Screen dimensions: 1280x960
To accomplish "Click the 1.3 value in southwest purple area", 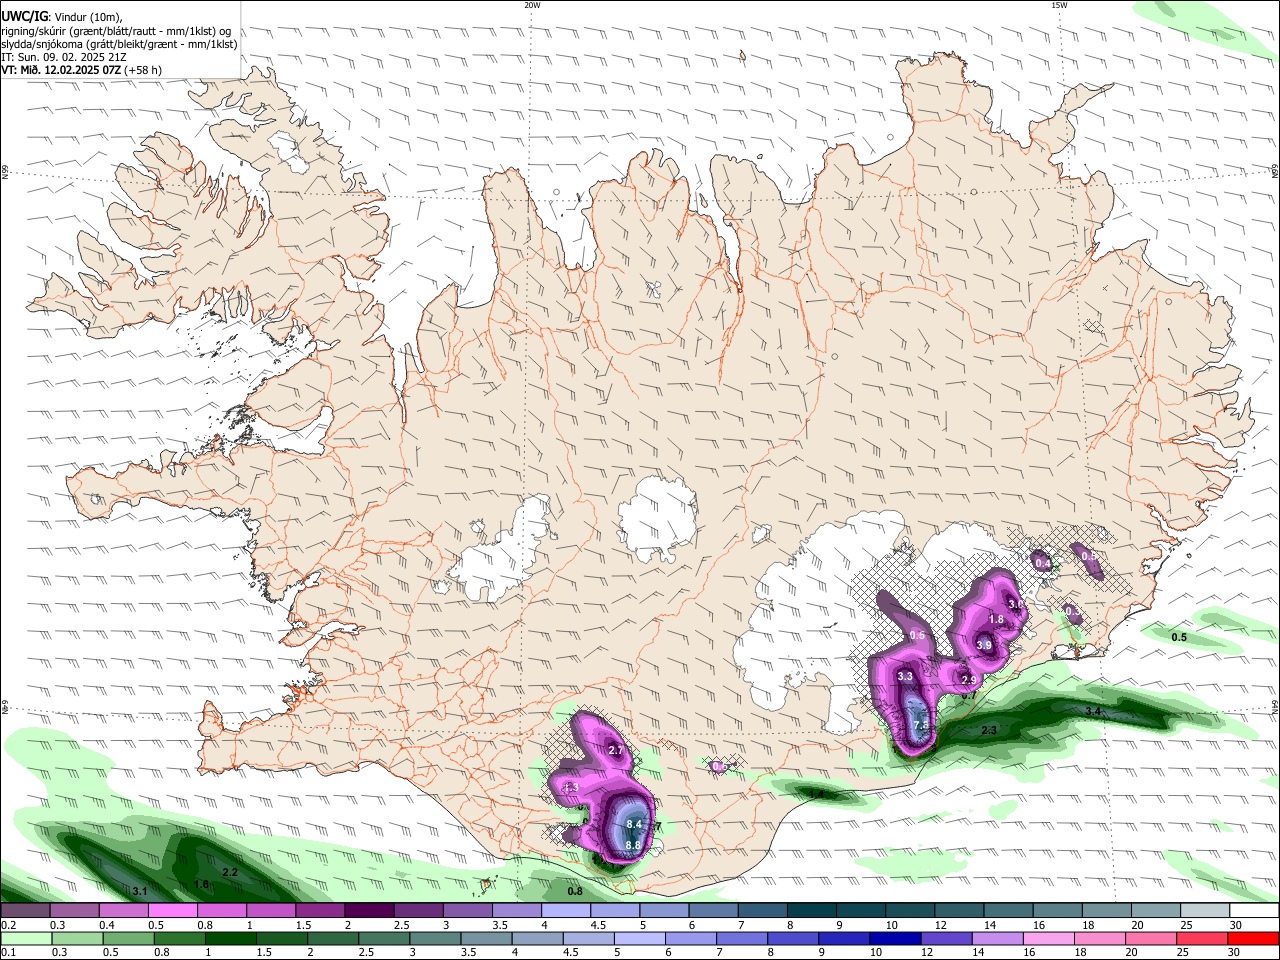I will [572, 788].
